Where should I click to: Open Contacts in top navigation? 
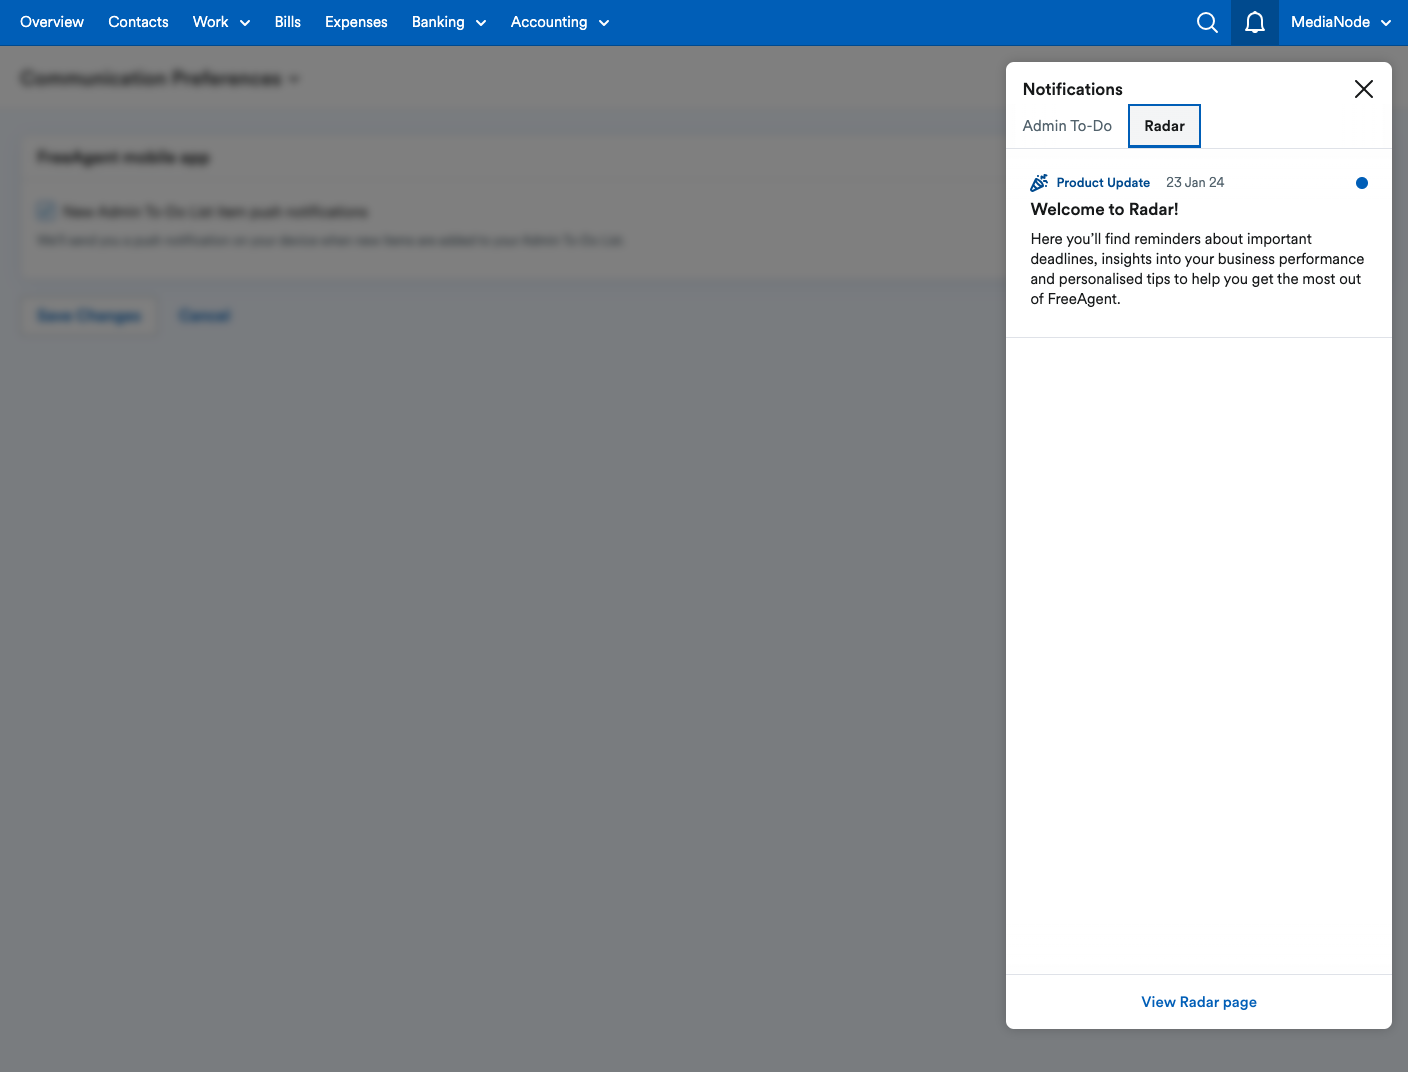[138, 22]
